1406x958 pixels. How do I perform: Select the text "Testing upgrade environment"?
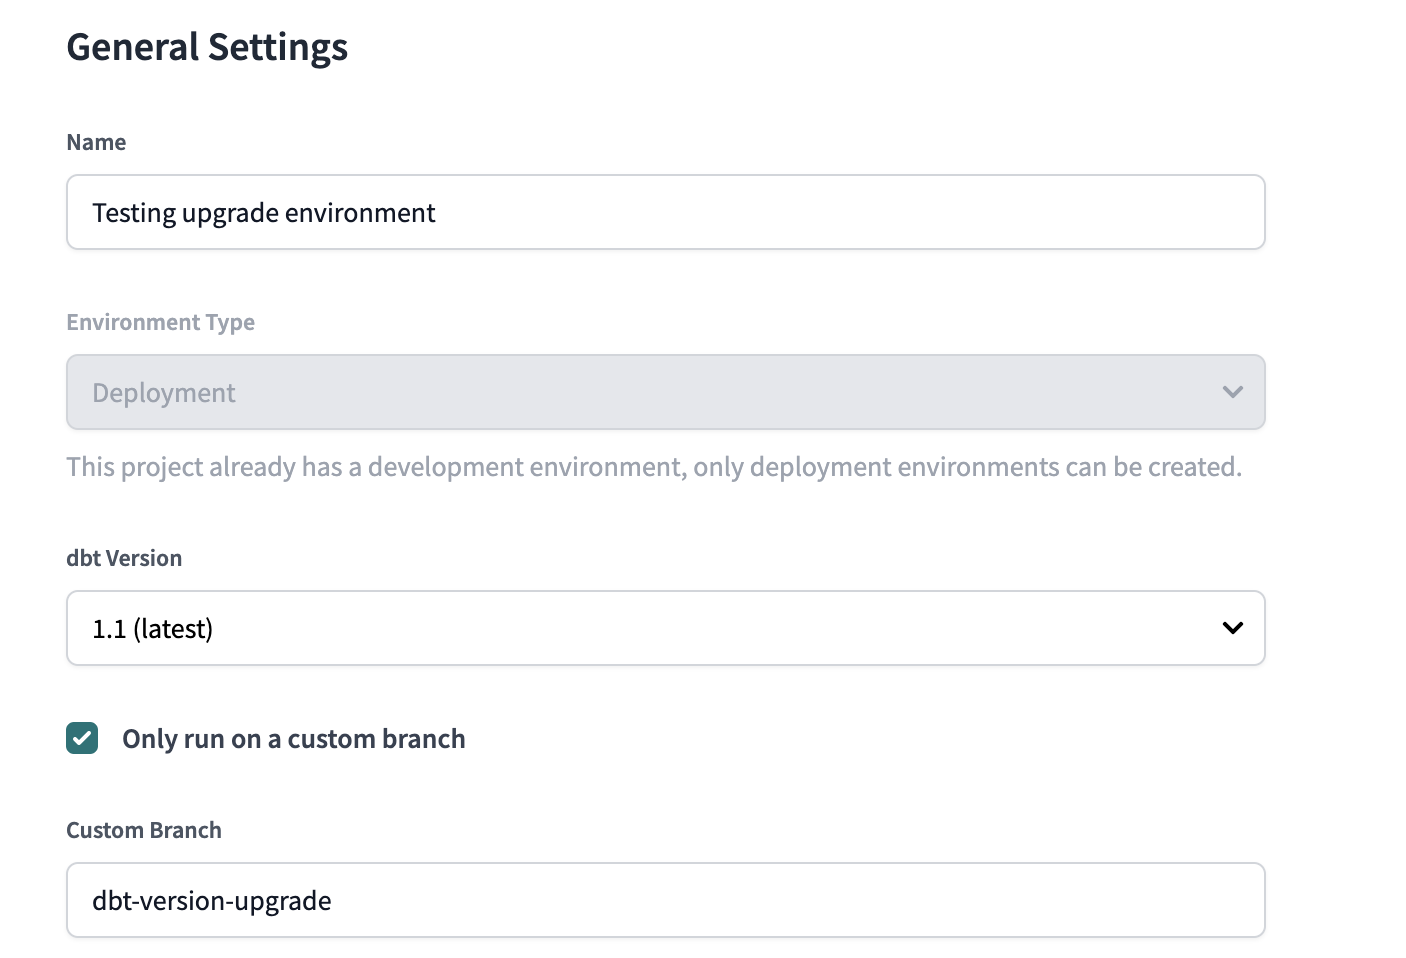point(263,212)
